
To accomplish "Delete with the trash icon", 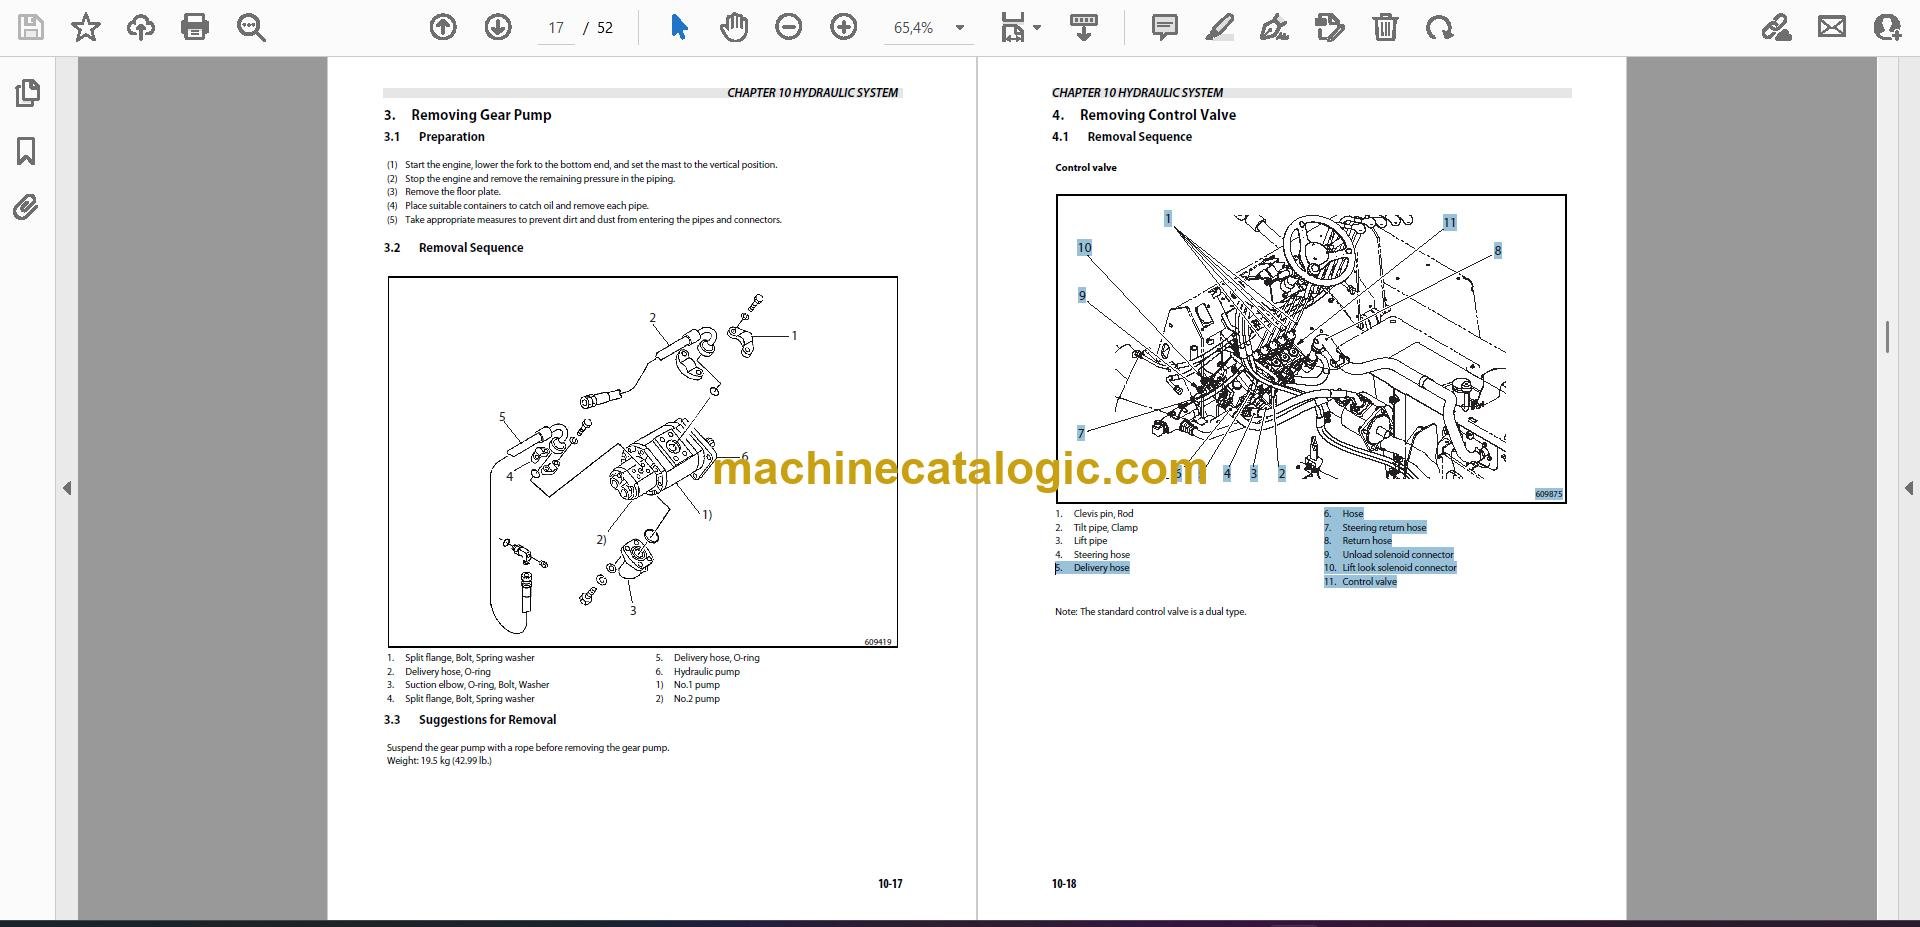I will point(1385,27).
